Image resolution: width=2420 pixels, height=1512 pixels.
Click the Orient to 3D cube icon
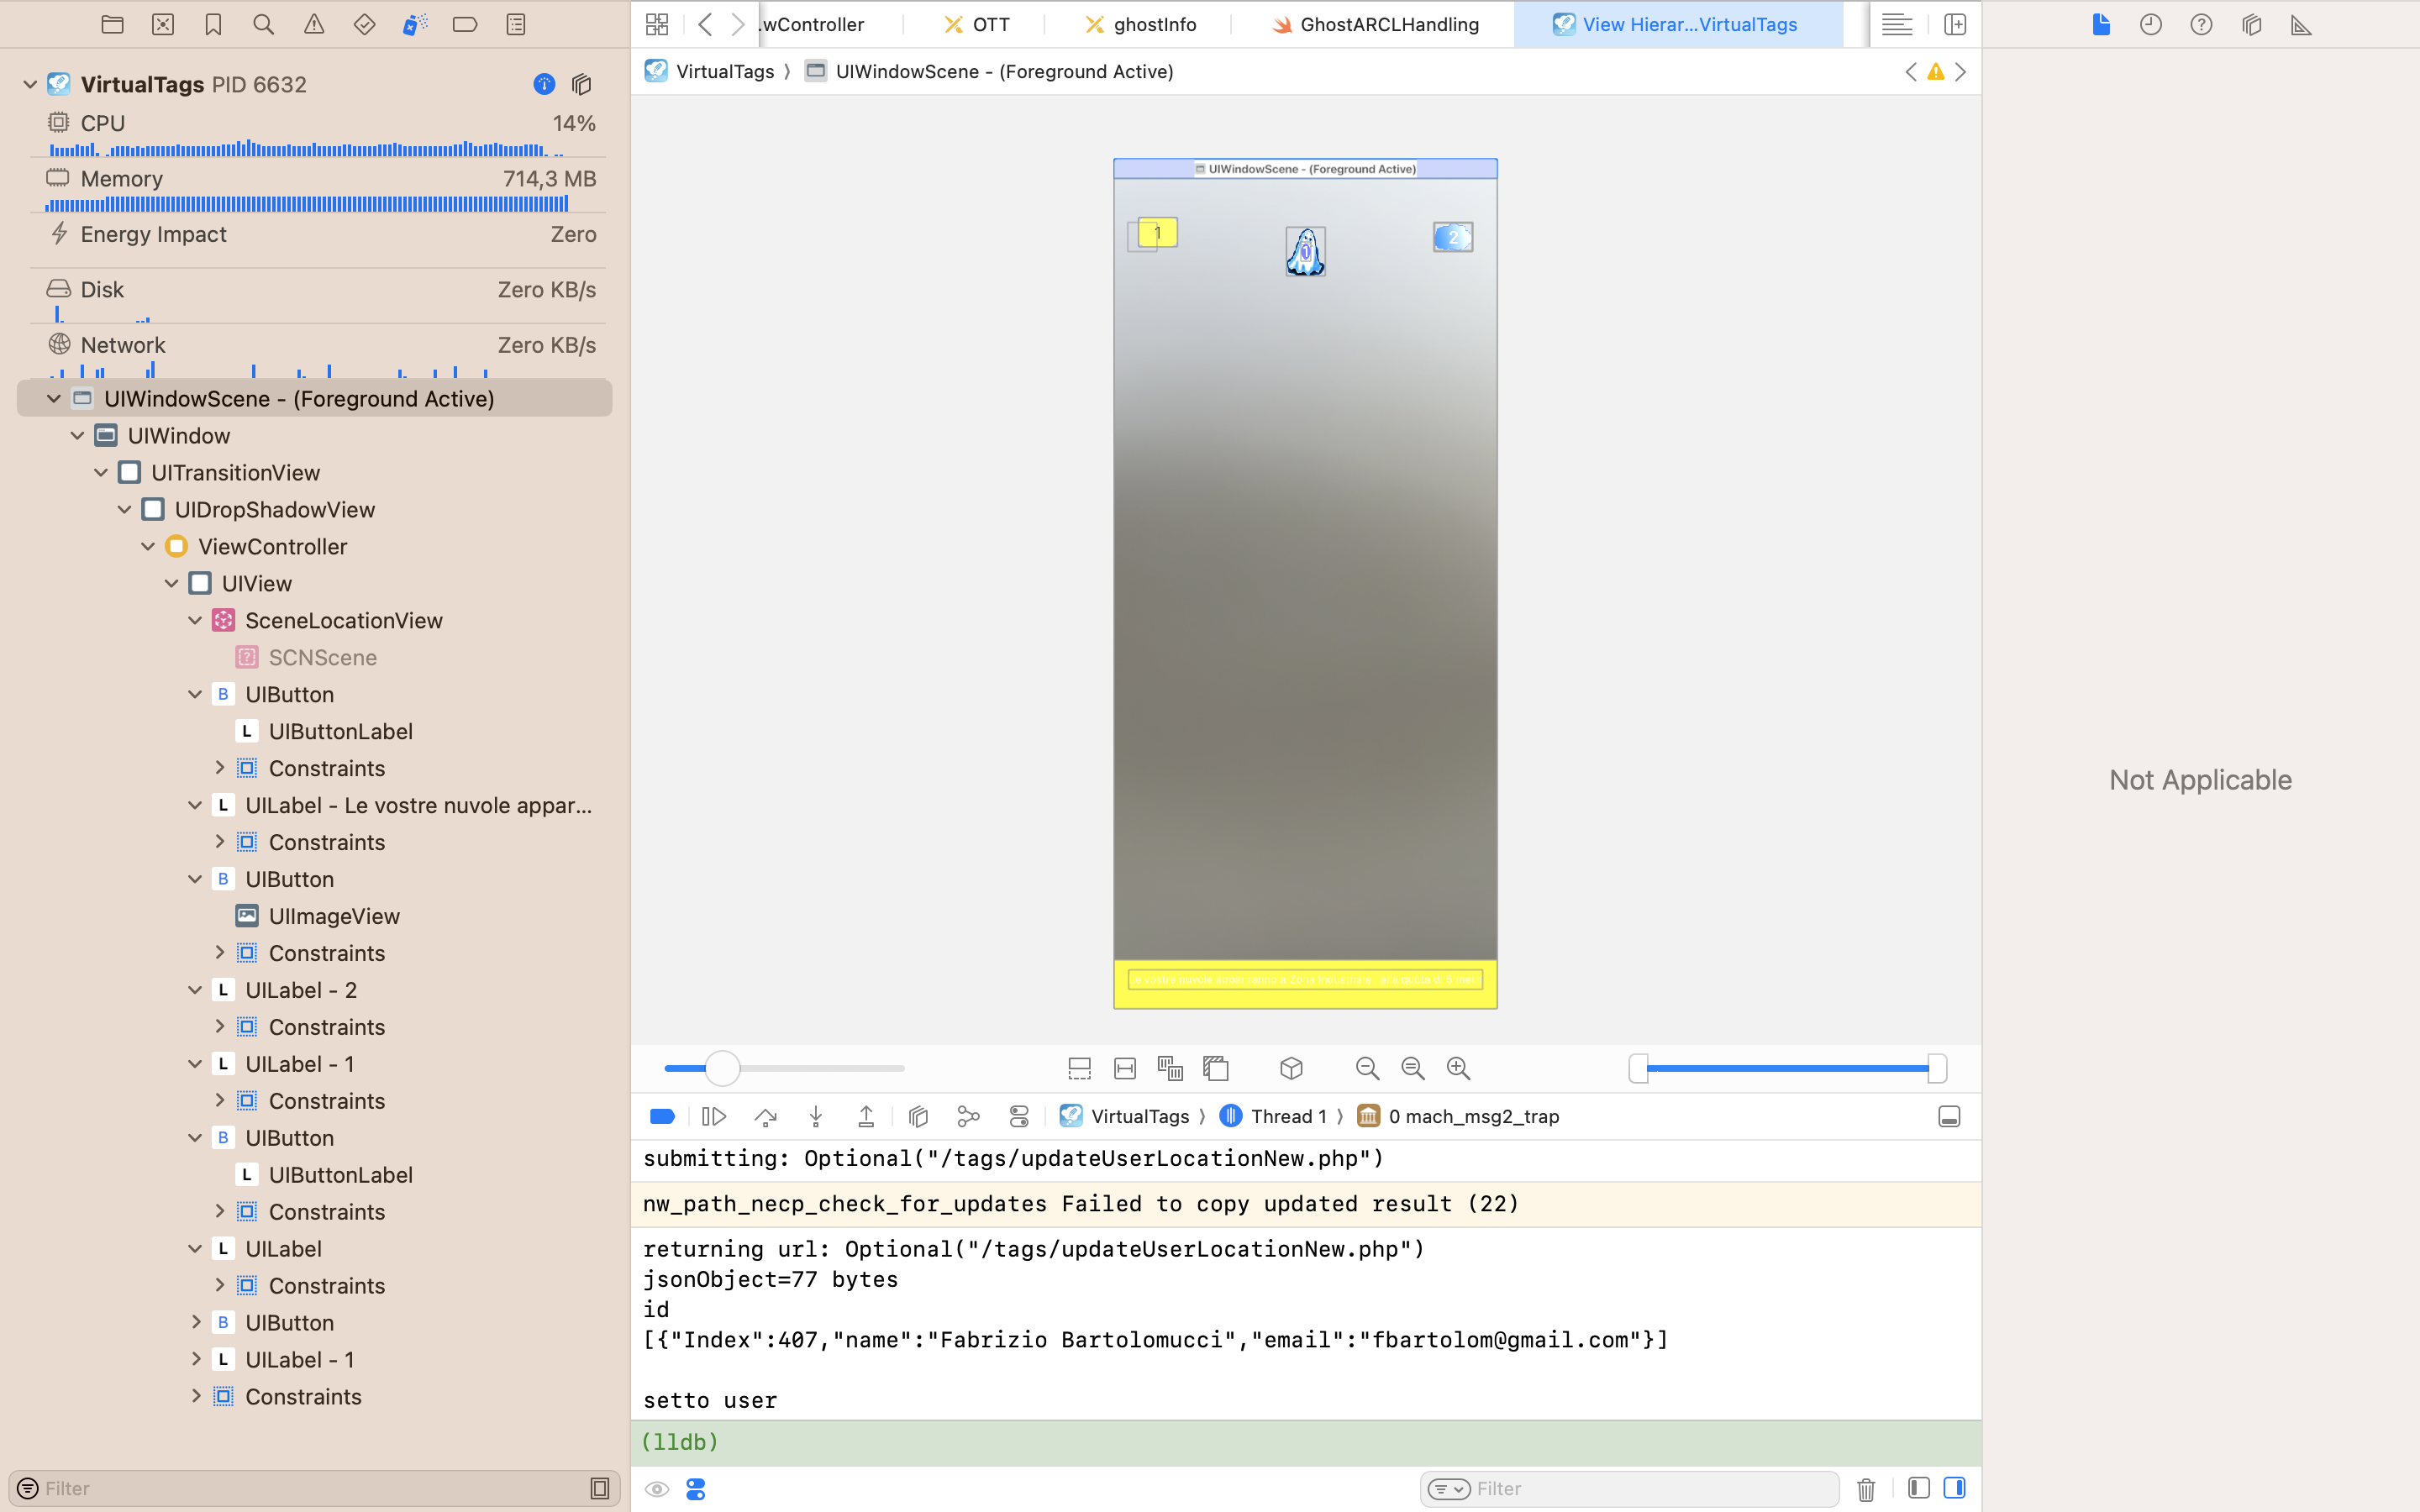(1291, 1068)
